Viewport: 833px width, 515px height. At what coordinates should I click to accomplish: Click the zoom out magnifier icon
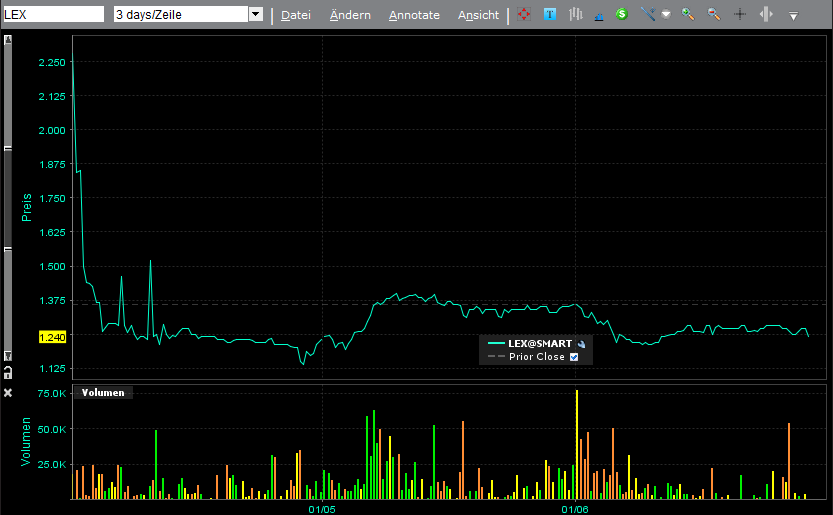[x=714, y=14]
